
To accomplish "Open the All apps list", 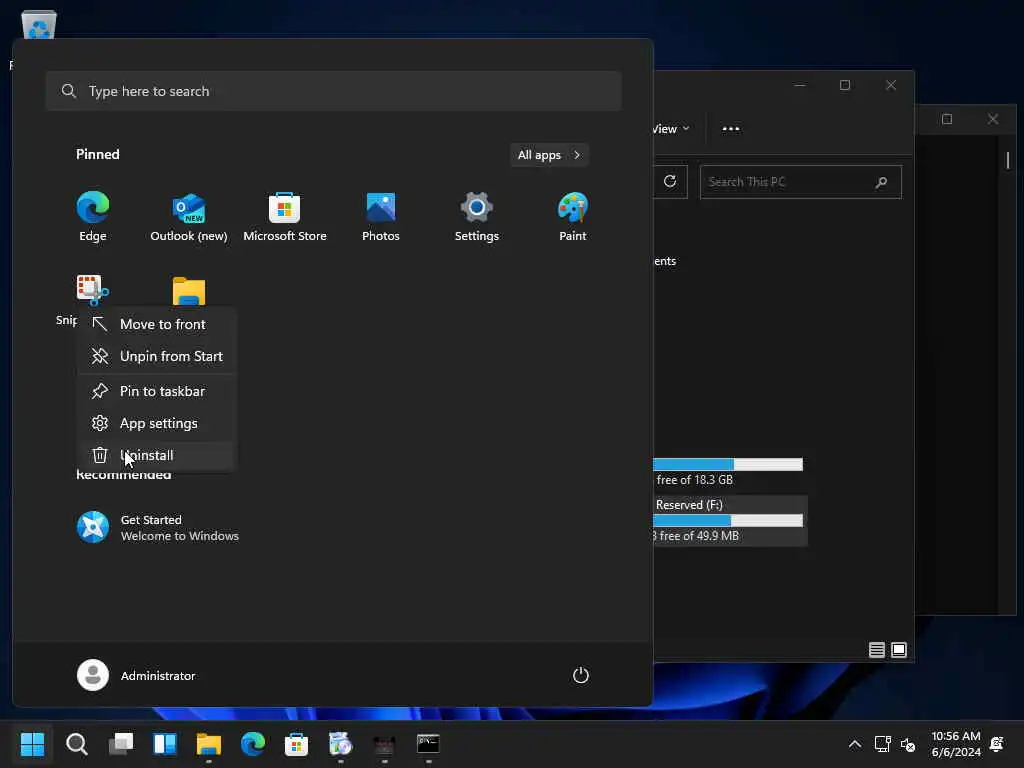I will click(x=549, y=155).
